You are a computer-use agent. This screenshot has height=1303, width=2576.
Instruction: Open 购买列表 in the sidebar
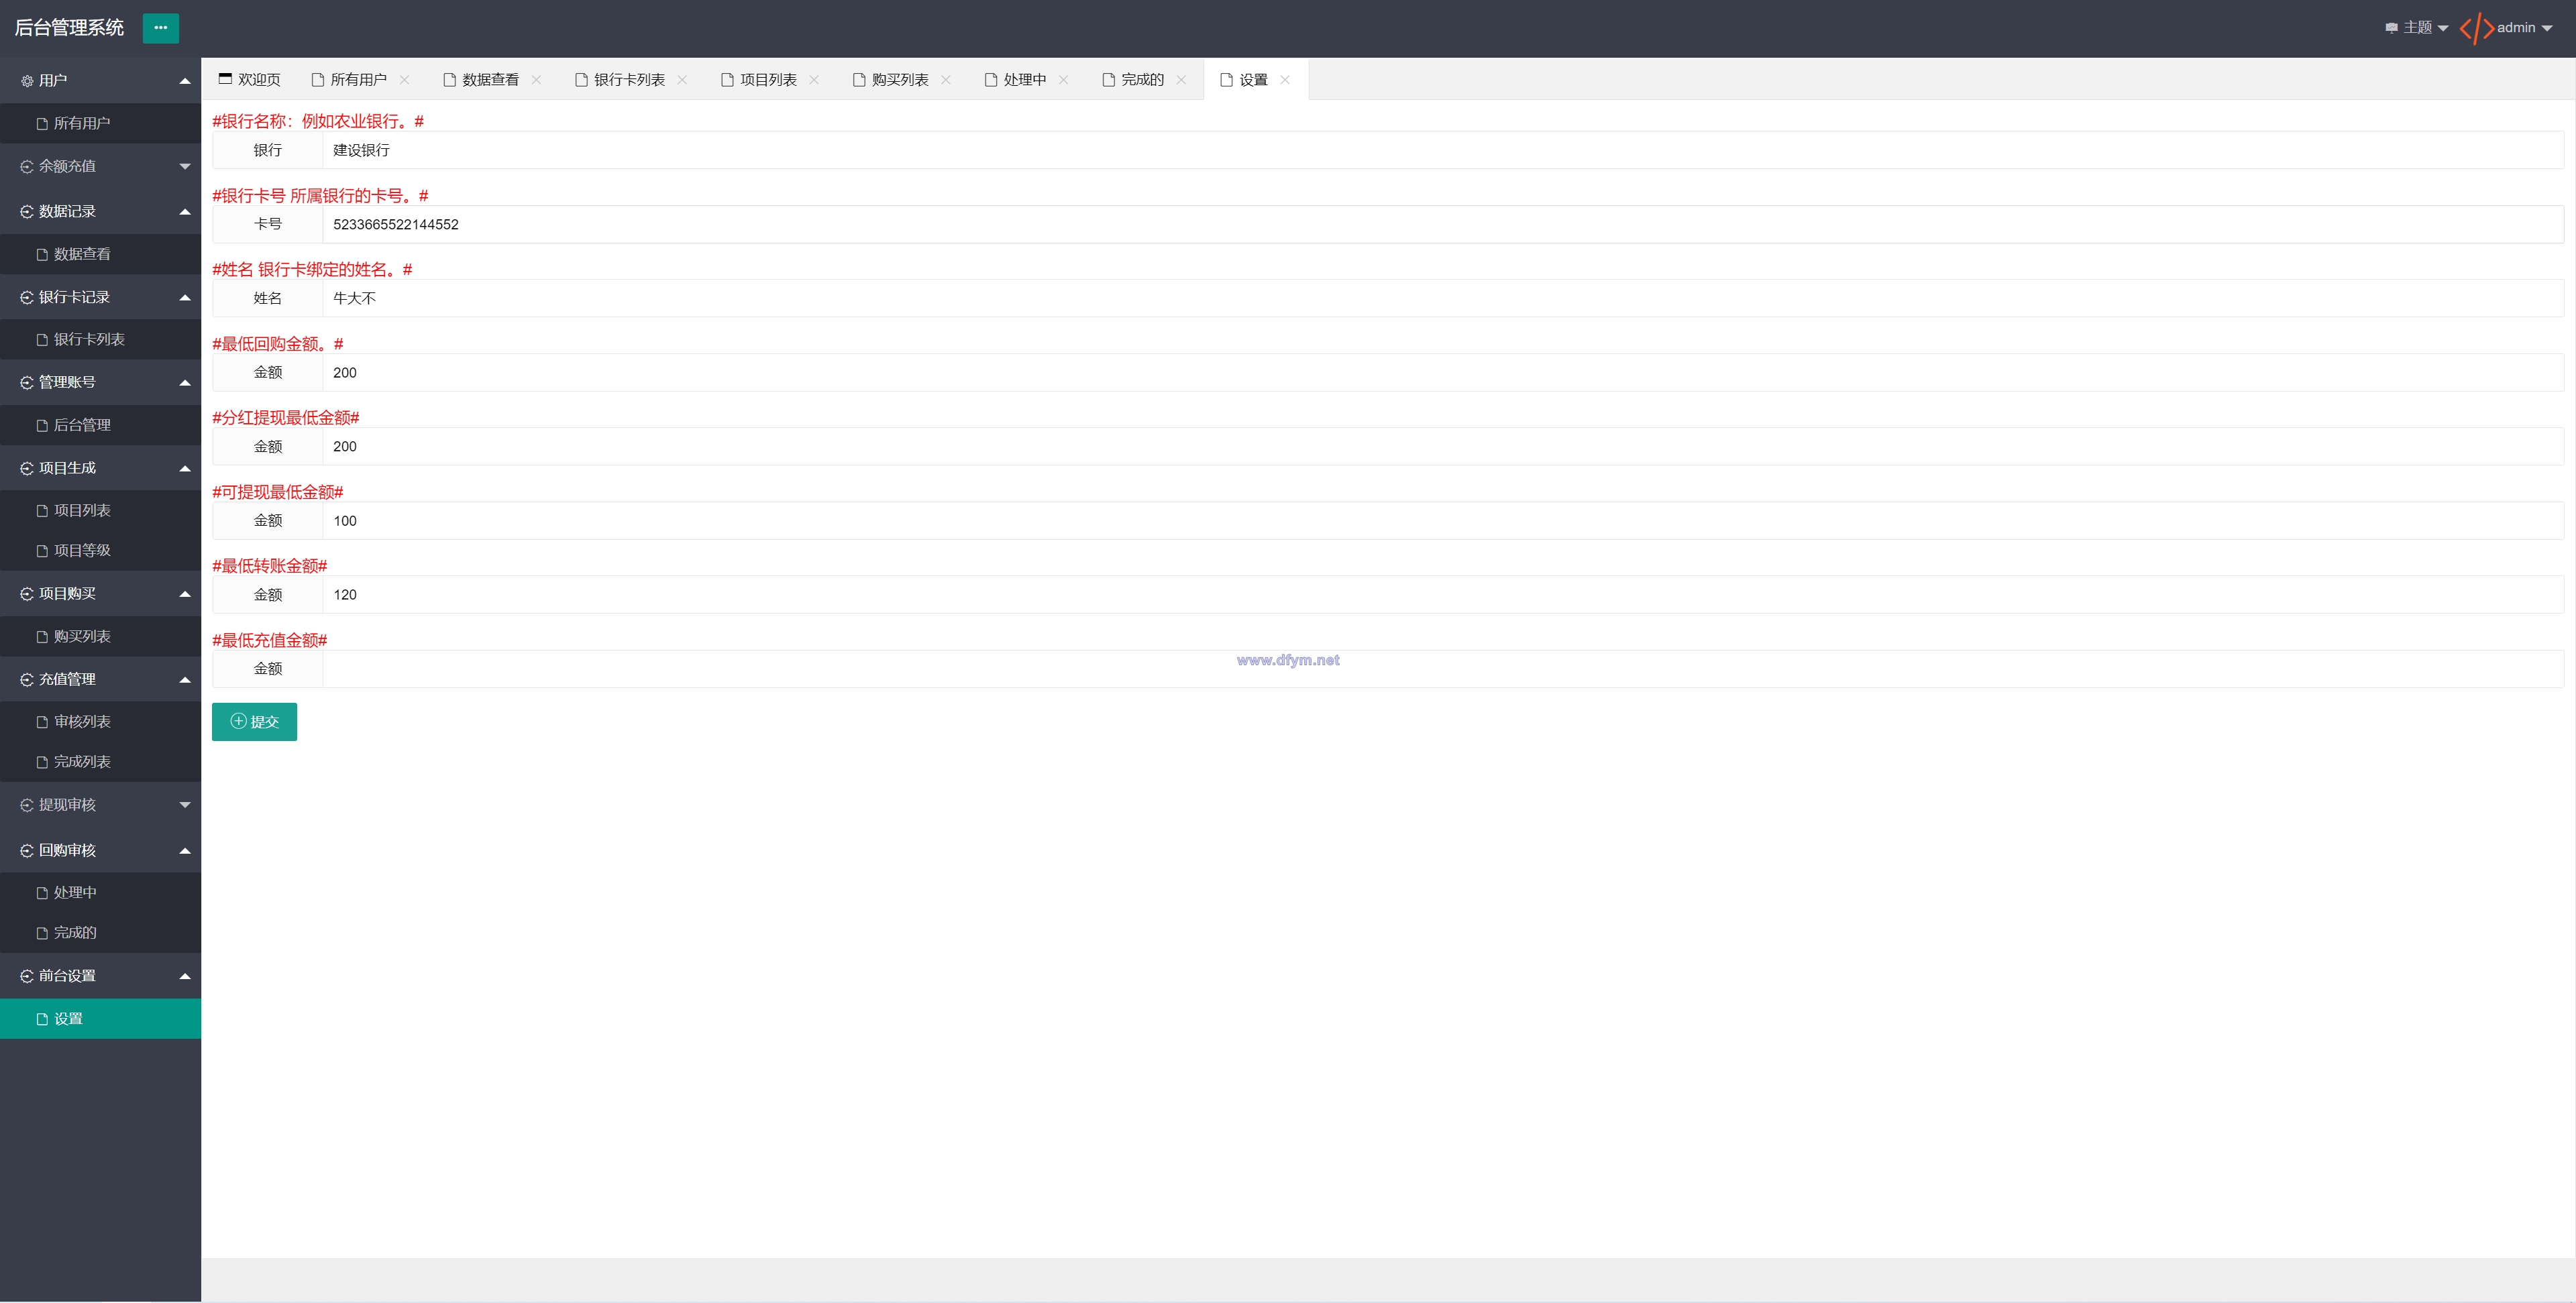click(100, 636)
